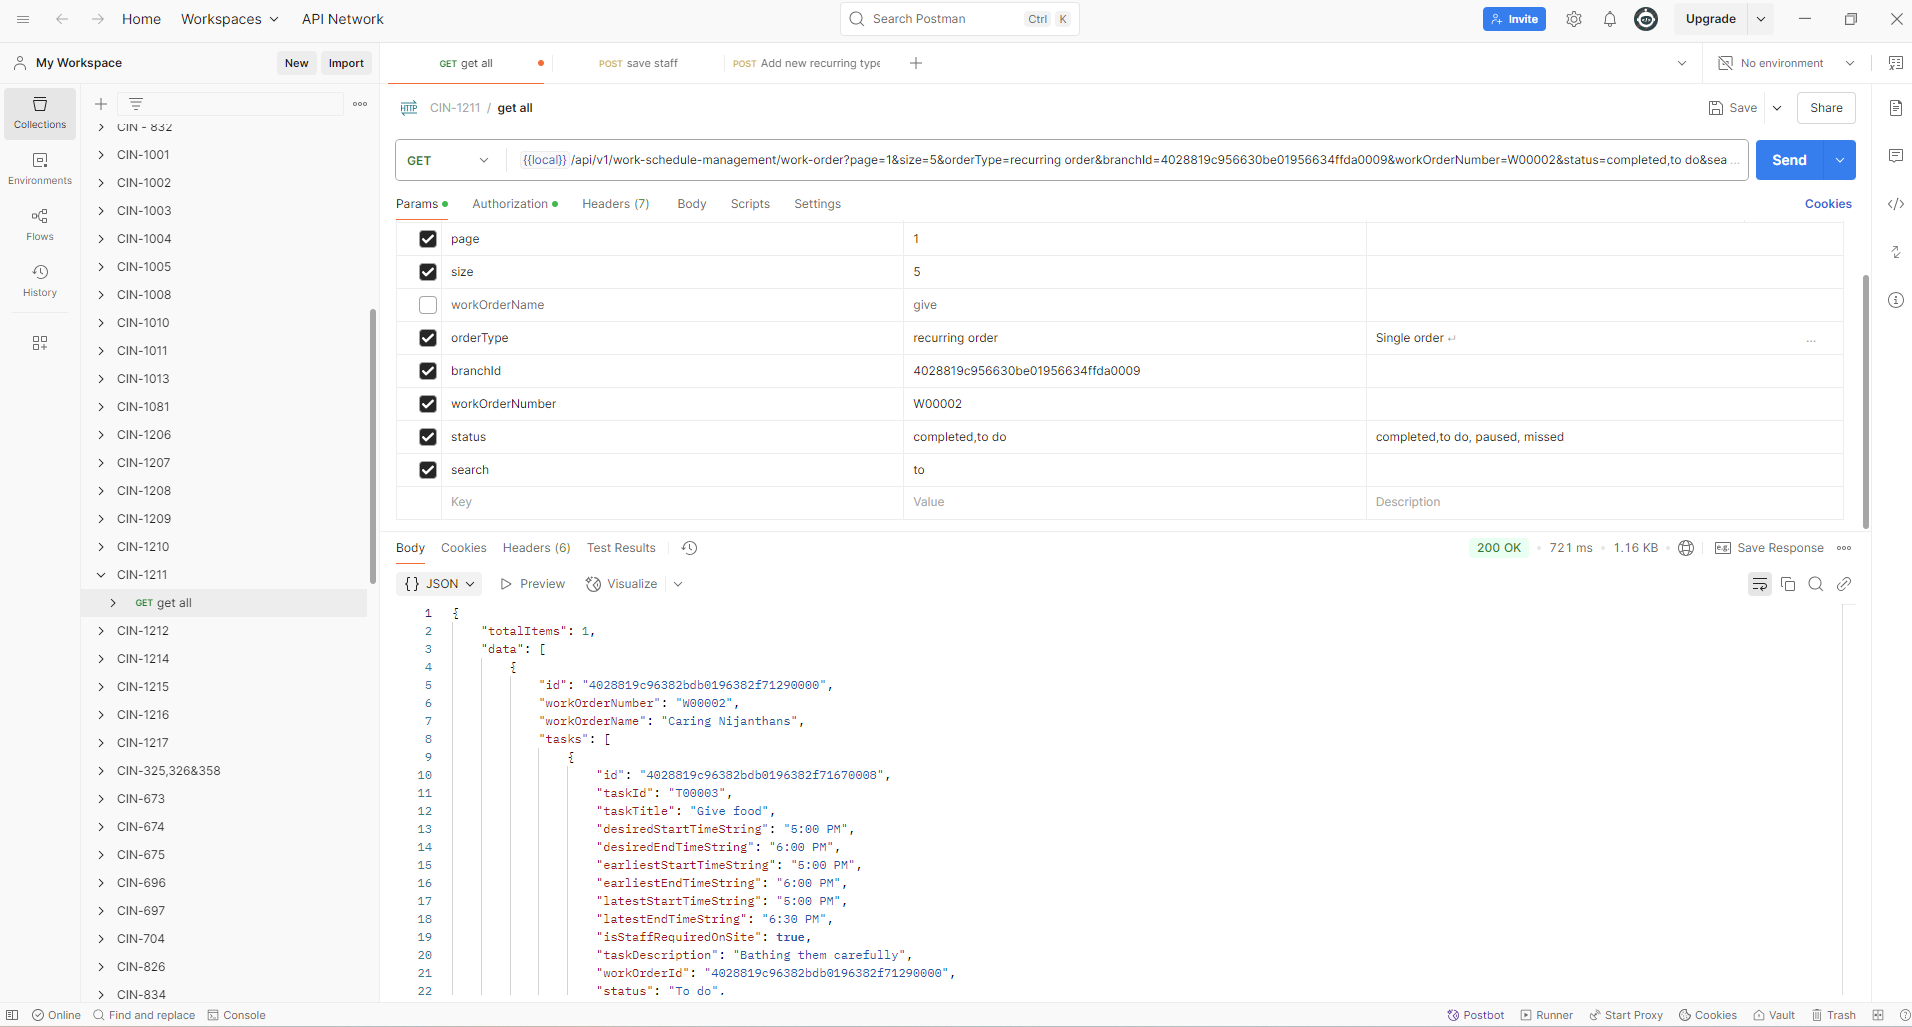Uncheck the search parameter
This screenshot has height=1027, width=1912.
(428, 470)
